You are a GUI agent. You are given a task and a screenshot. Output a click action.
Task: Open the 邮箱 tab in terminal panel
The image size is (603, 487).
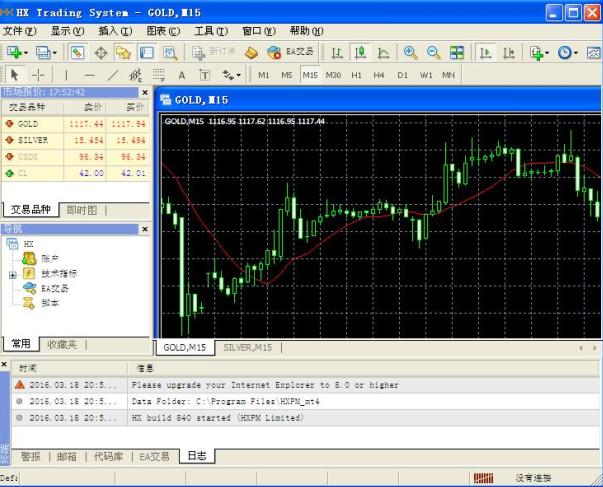pyautogui.click(x=66, y=456)
